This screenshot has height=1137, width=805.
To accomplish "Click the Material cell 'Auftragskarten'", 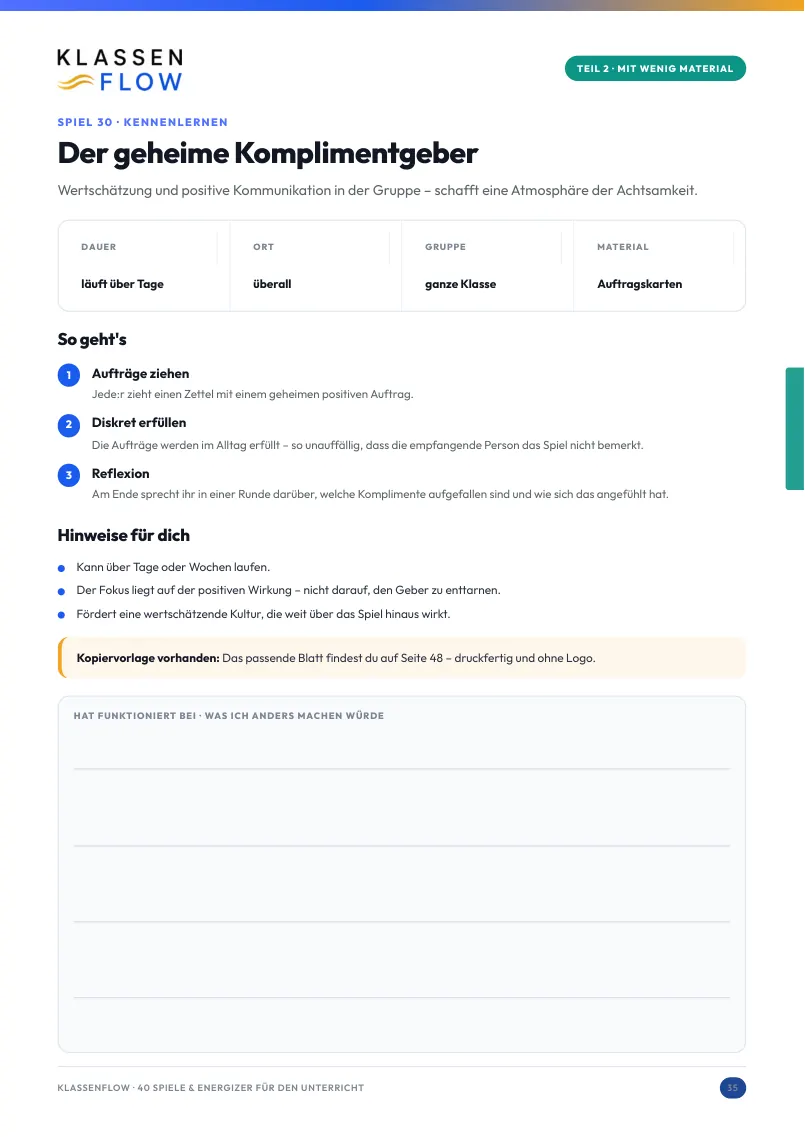I will tap(659, 266).
